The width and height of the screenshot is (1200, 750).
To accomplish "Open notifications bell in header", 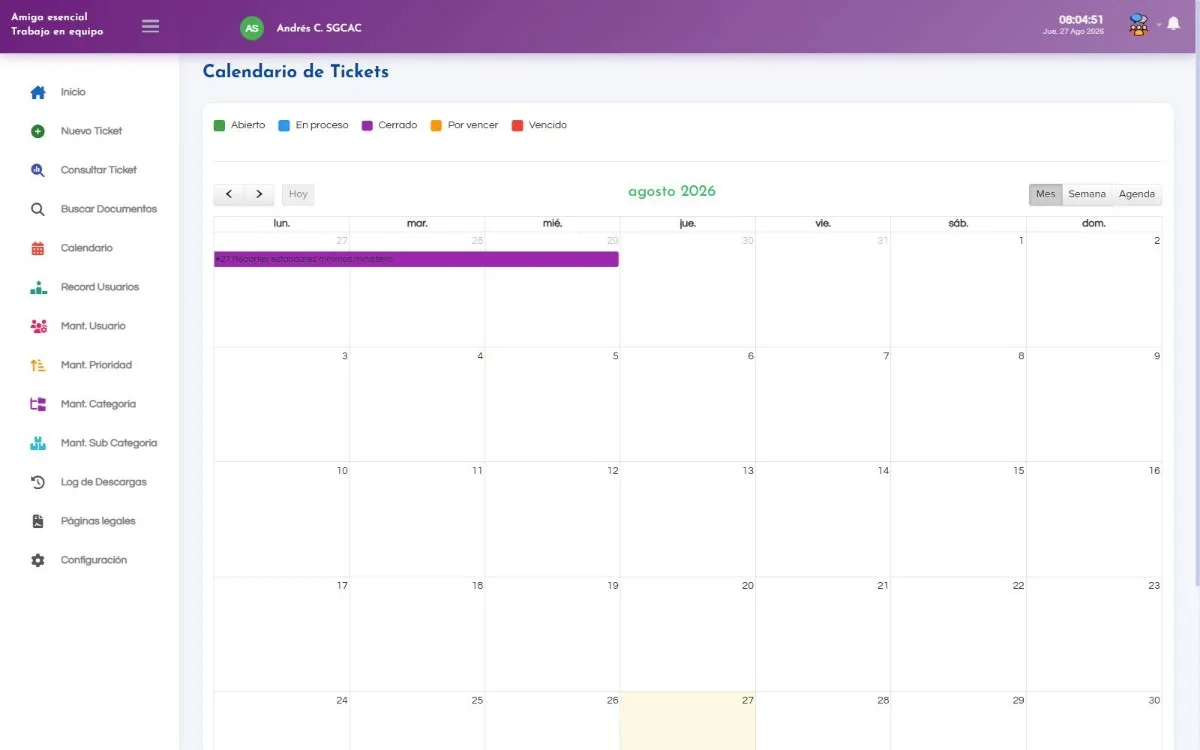I will (x=1173, y=24).
